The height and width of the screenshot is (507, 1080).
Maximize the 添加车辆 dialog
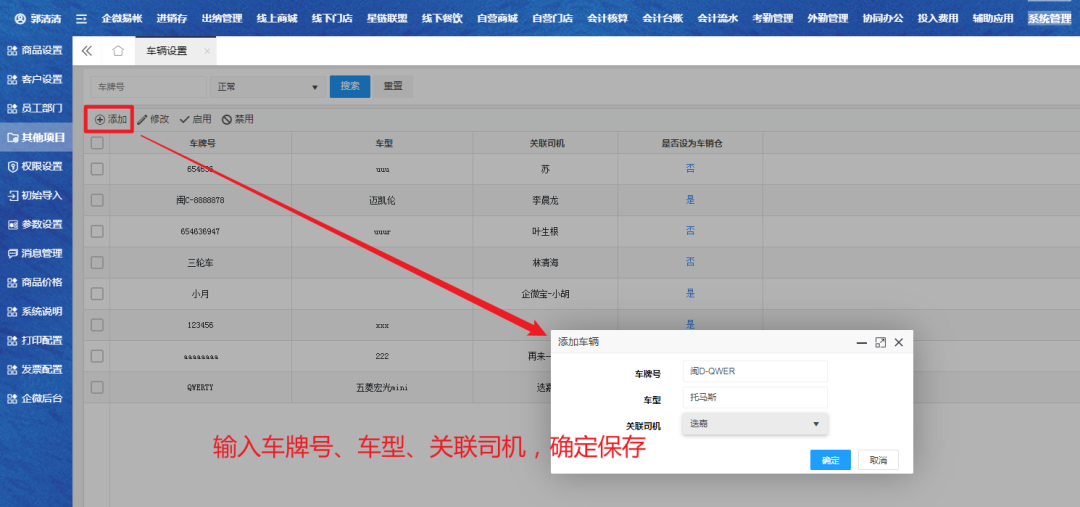point(880,342)
